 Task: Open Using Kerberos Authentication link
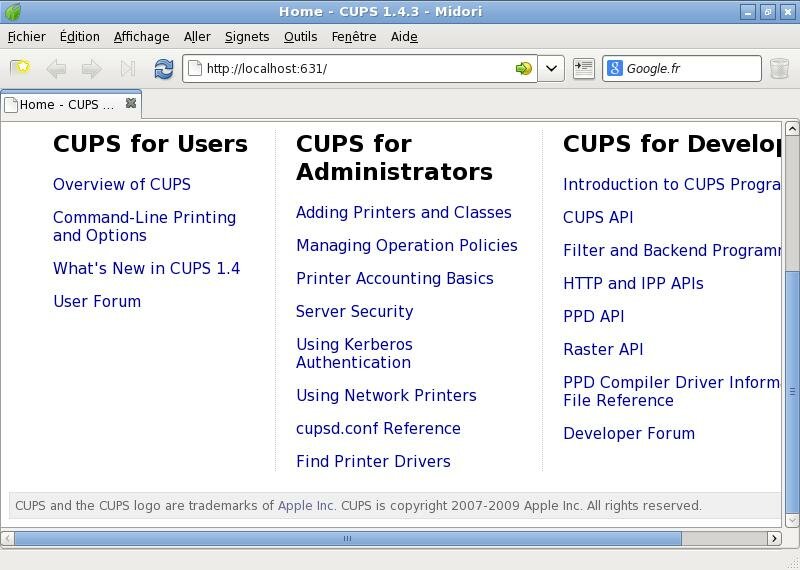click(354, 353)
